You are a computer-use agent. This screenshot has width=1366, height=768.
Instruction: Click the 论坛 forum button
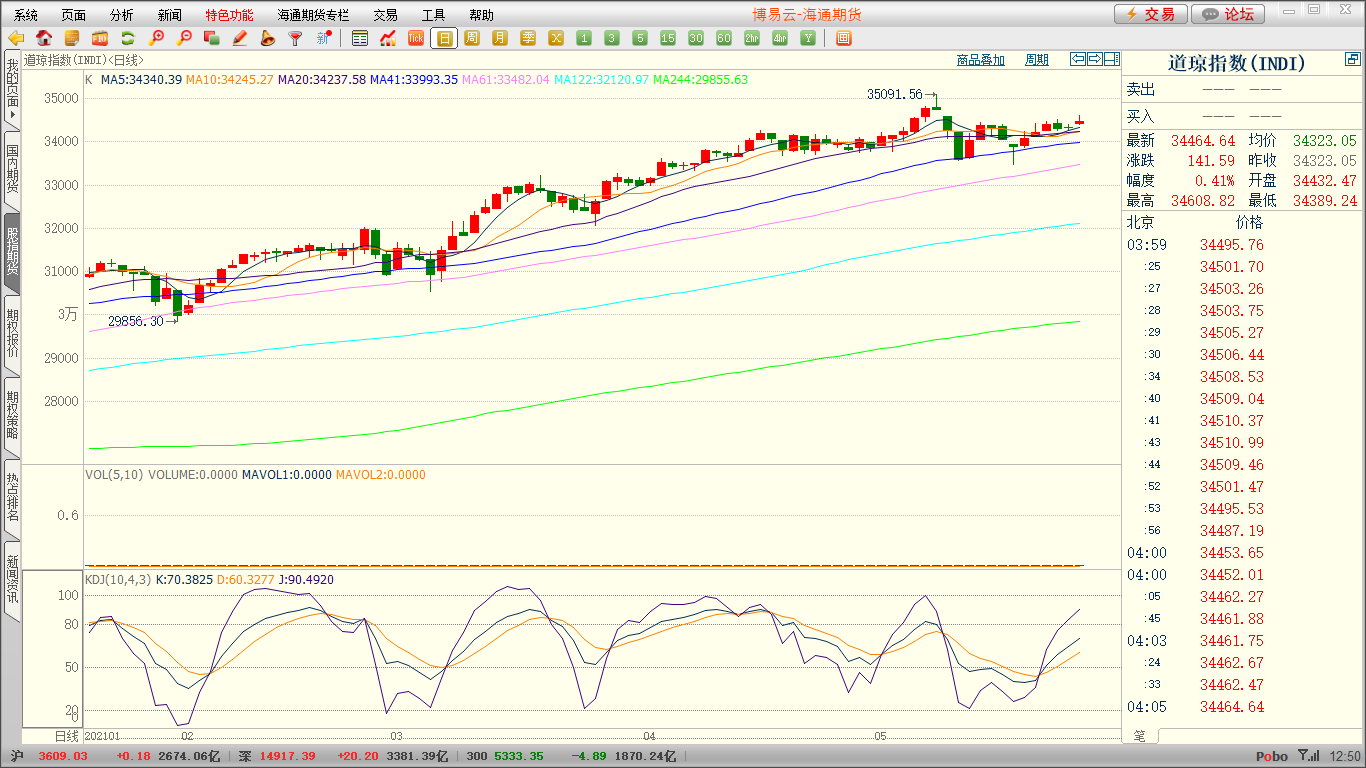(x=1229, y=14)
